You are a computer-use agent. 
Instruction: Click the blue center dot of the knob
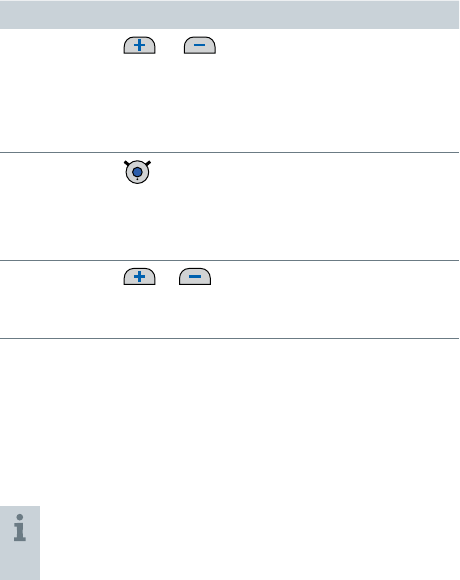click(137, 172)
